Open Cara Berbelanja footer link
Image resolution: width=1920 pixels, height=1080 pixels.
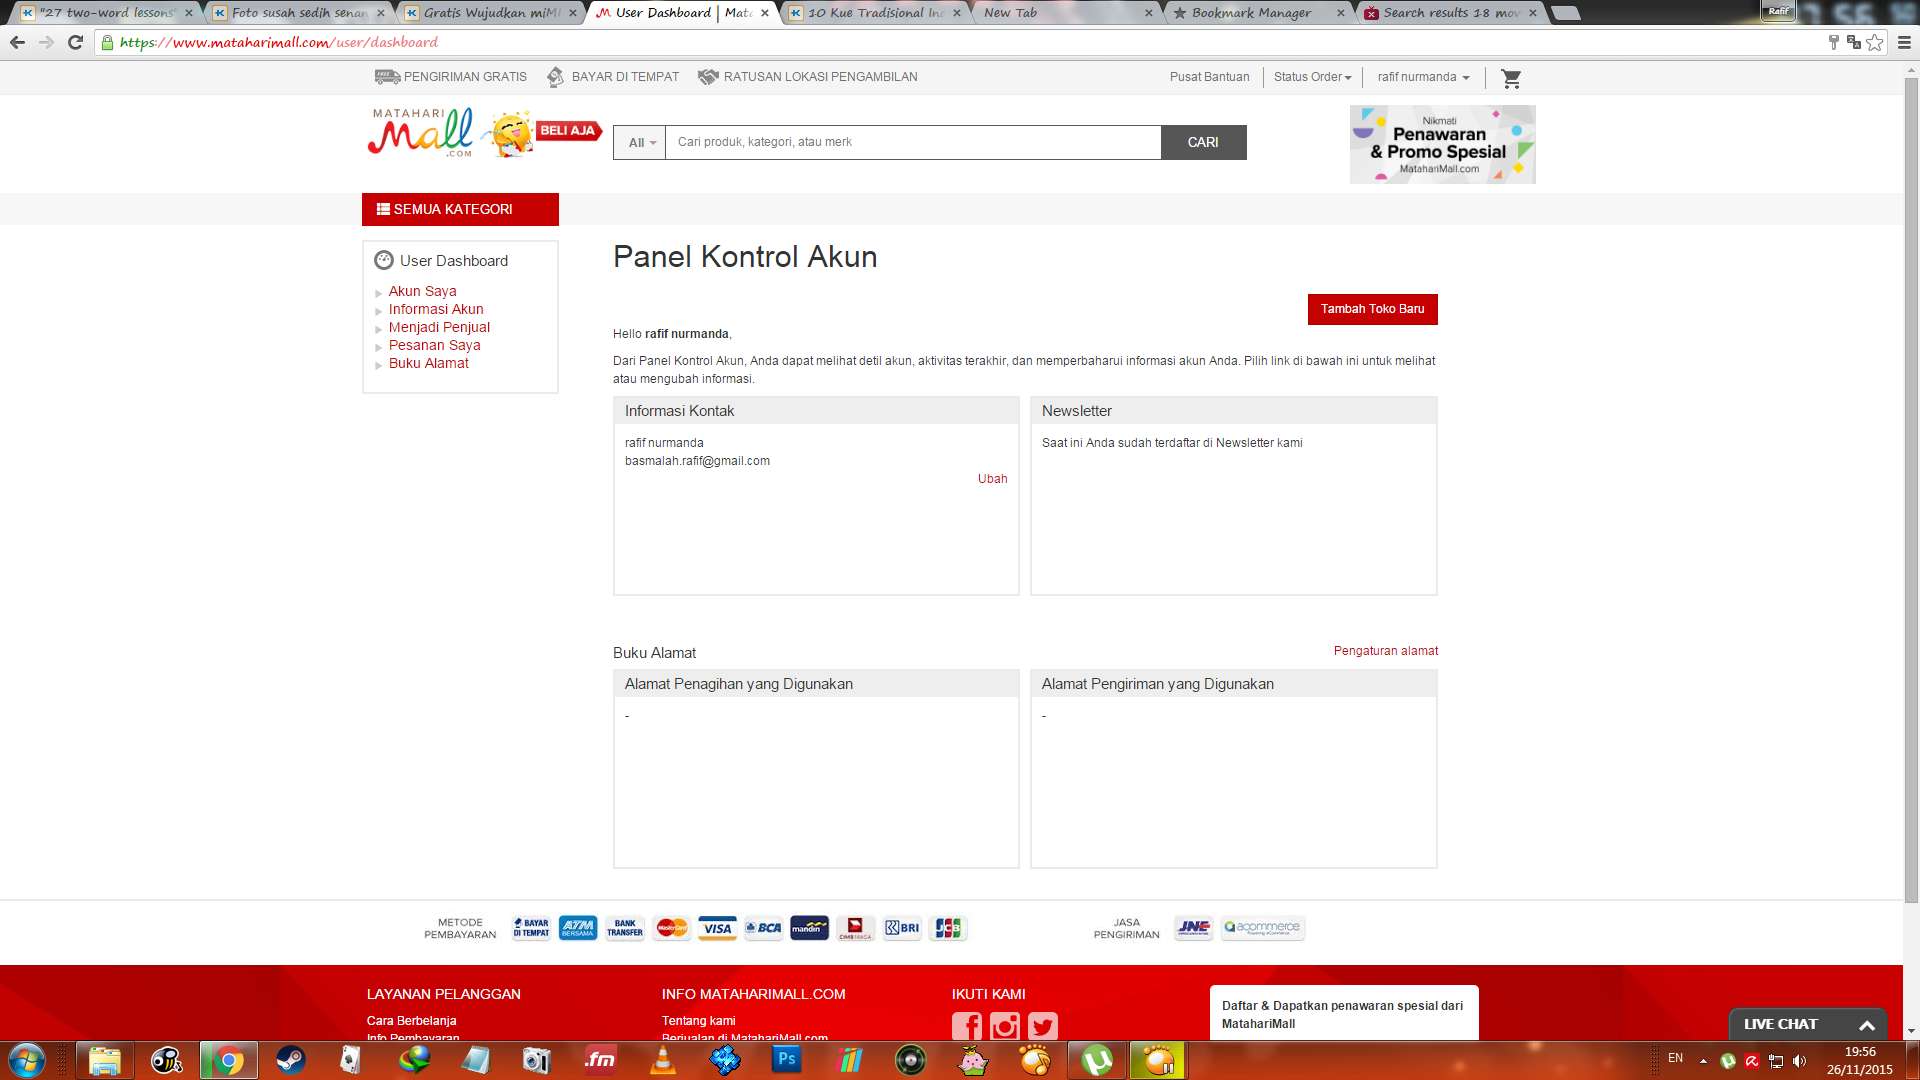tap(411, 1021)
